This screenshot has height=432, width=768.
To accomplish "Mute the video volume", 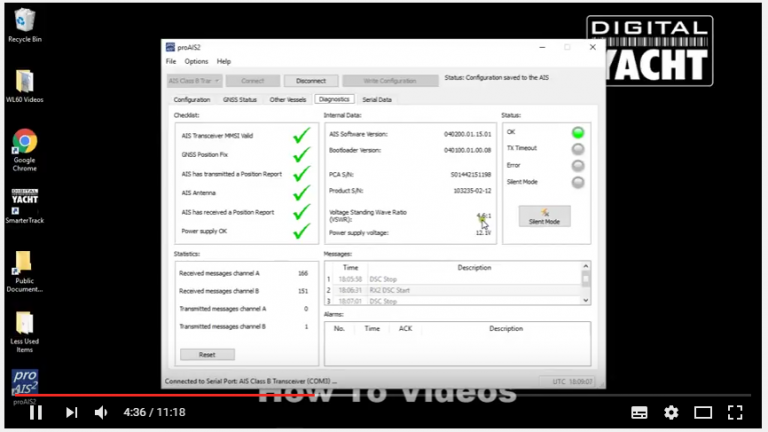I will tap(101, 412).
